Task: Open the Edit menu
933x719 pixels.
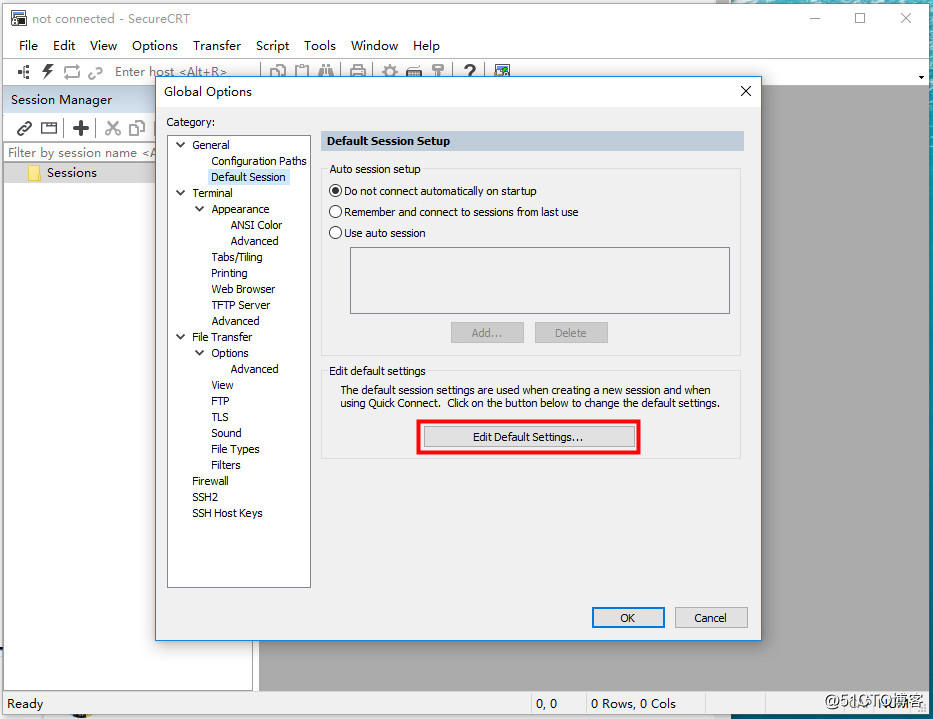Action: click(64, 46)
